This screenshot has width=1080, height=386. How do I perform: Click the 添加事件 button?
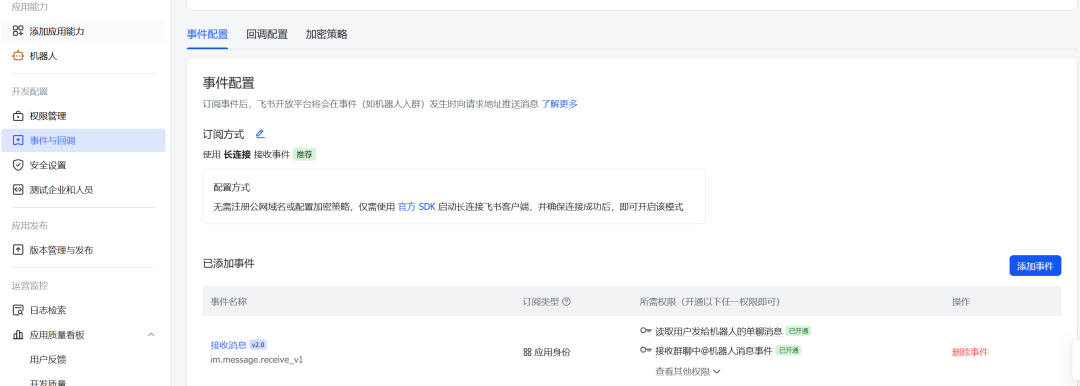[x=1035, y=265]
